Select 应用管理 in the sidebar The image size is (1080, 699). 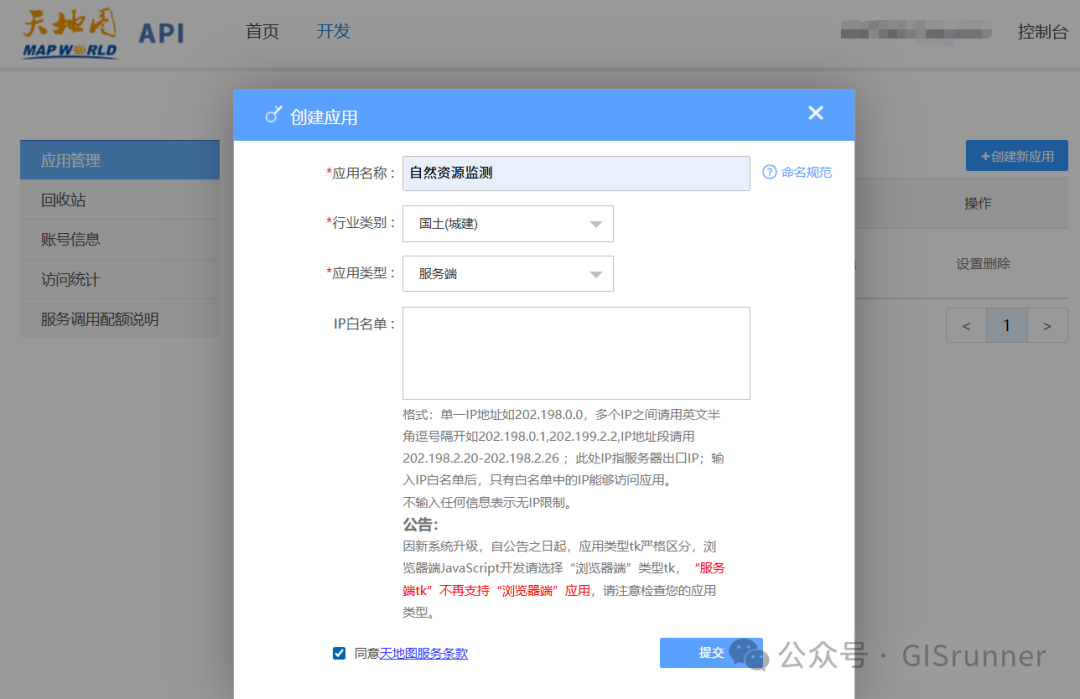(120, 160)
